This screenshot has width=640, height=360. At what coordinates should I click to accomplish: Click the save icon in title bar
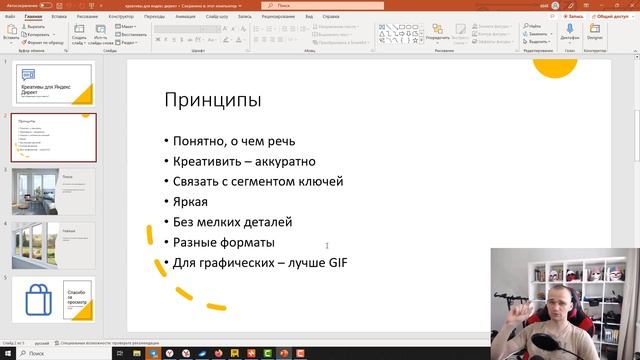(x=60, y=6)
